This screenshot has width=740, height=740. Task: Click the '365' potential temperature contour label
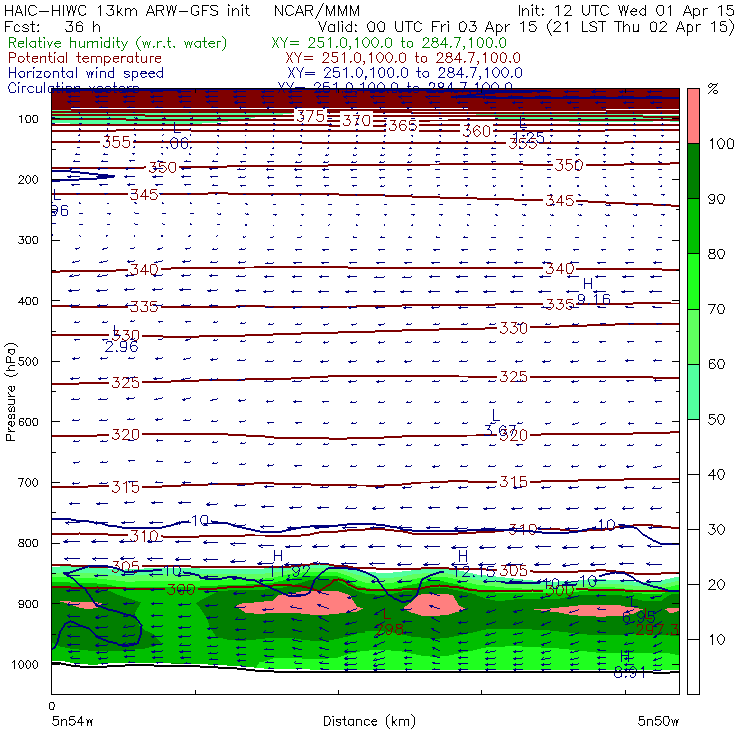pyautogui.click(x=403, y=126)
